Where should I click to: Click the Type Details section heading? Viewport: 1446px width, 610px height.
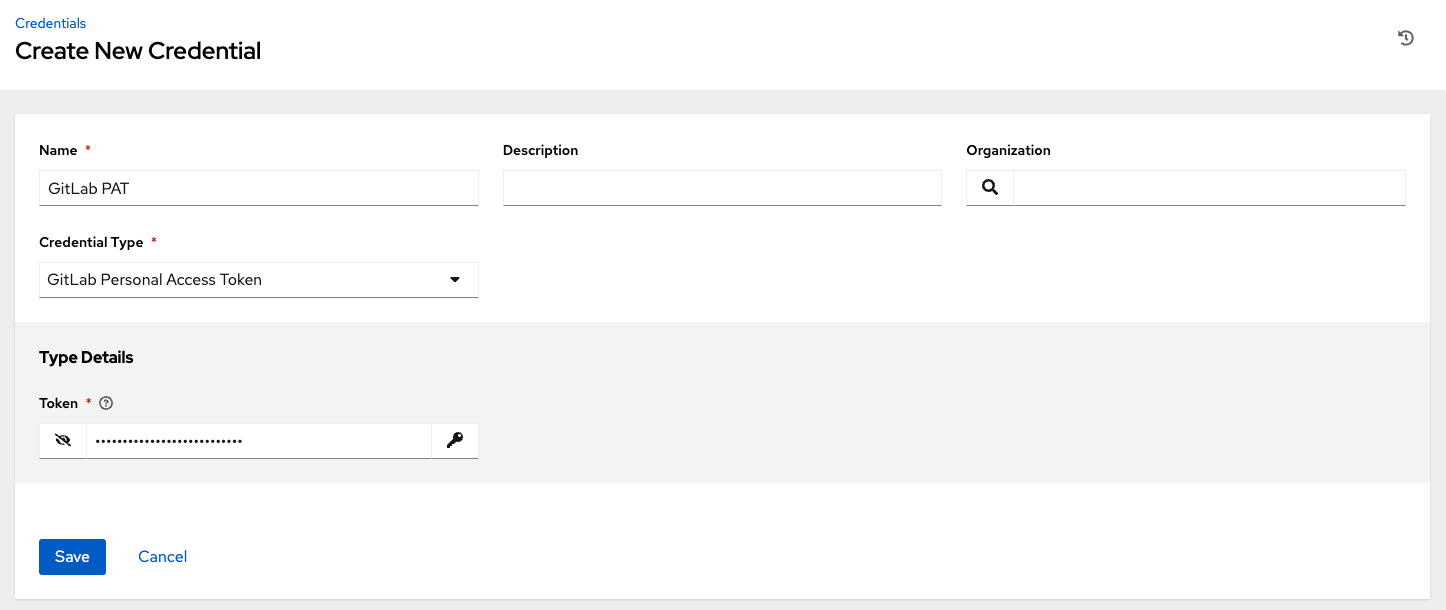tap(86, 357)
